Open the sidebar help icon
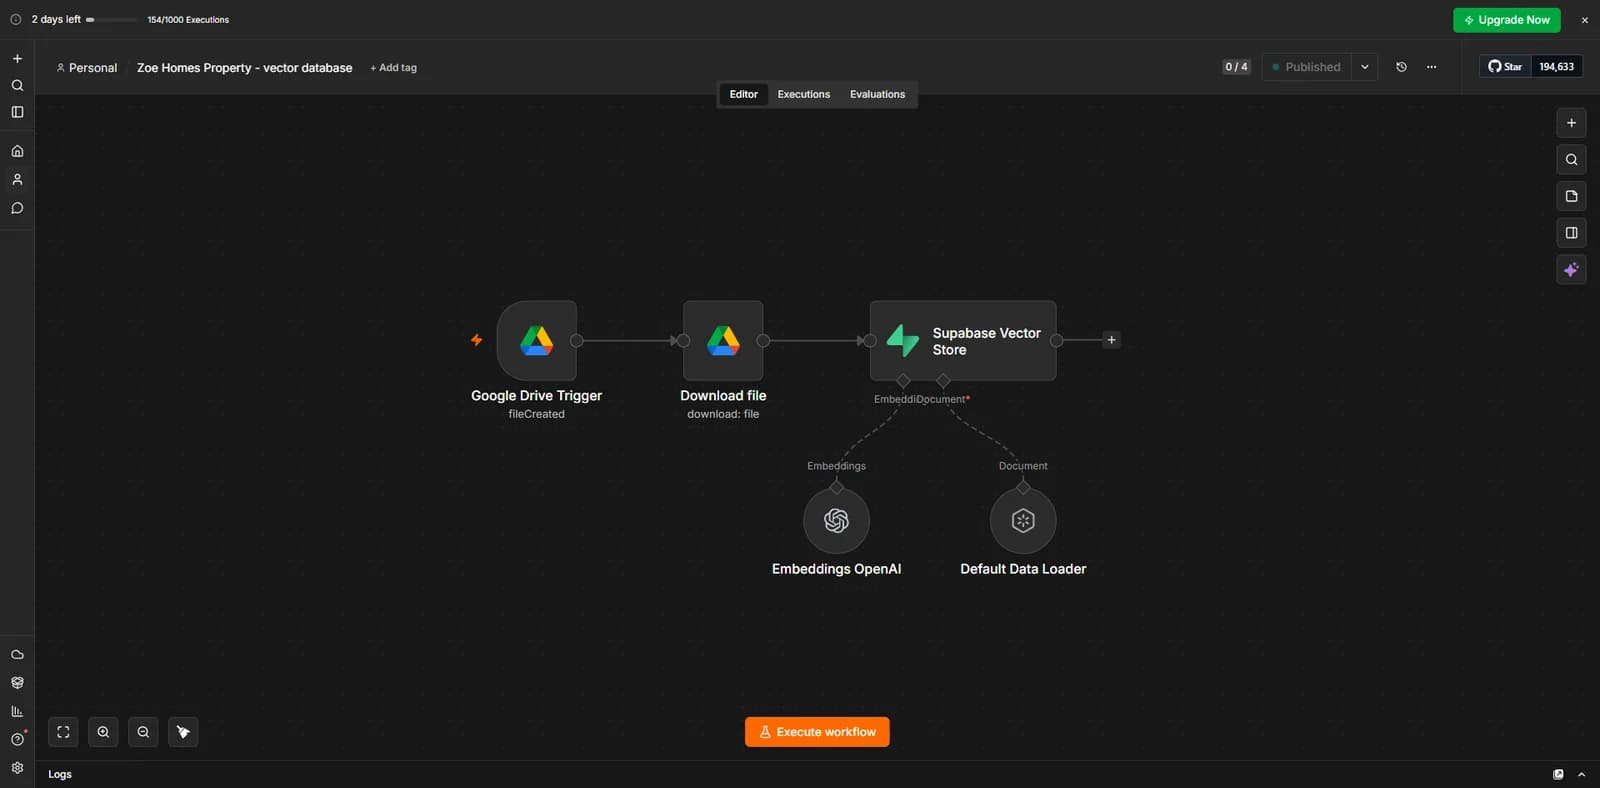 click(x=17, y=739)
